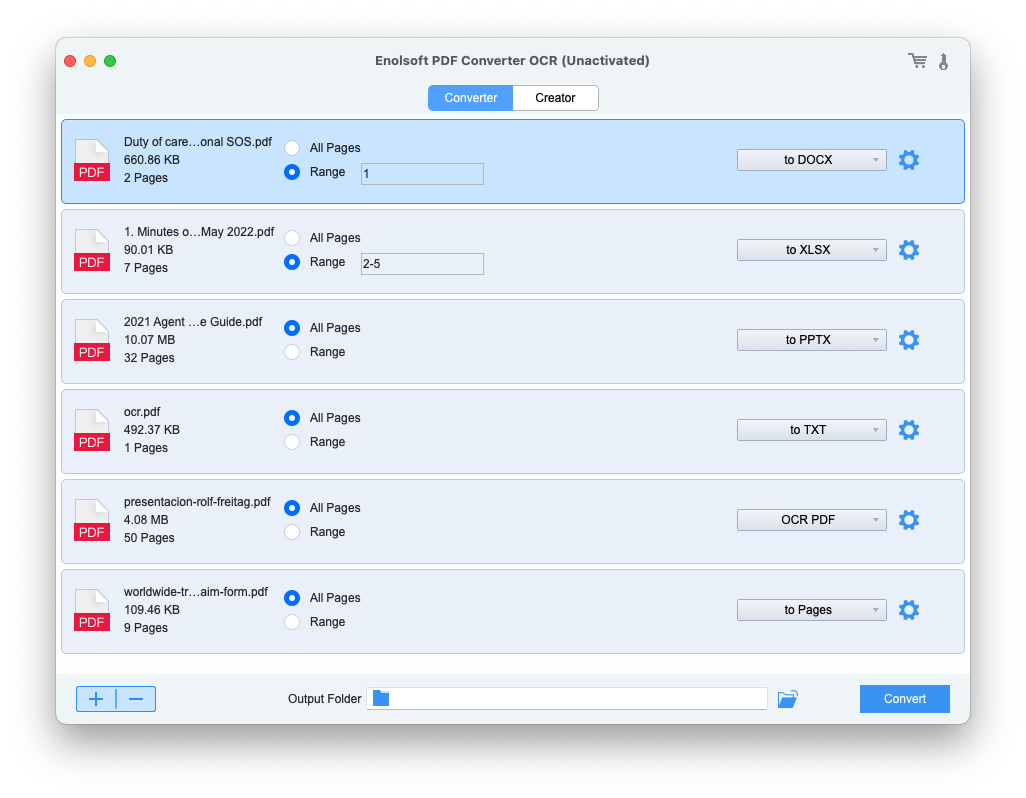
Task: Select the Converter tab
Action: (471, 98)
